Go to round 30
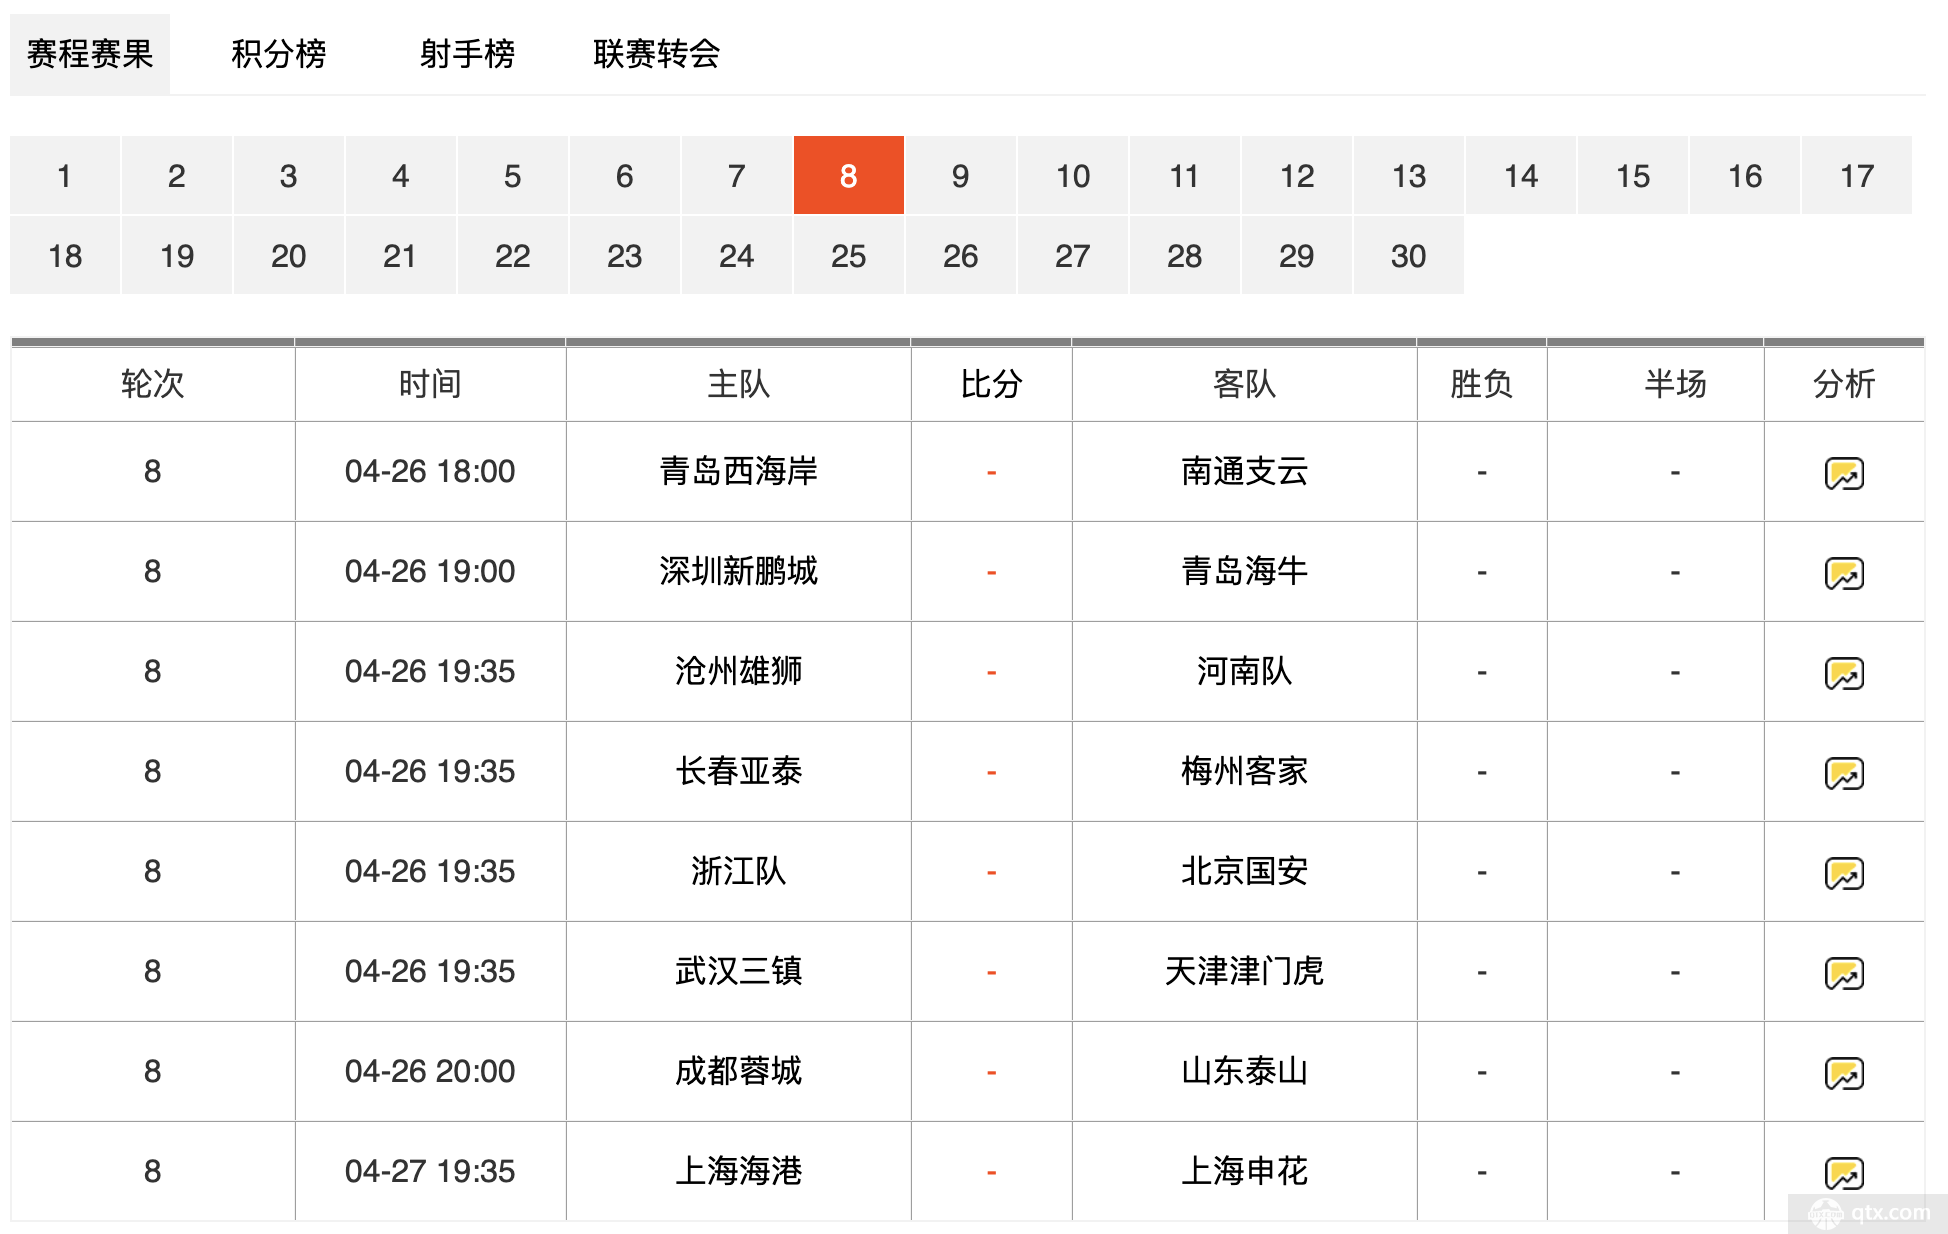Image resolution: width=1948 pixels, height=1234 pixels. [1408, 256]
